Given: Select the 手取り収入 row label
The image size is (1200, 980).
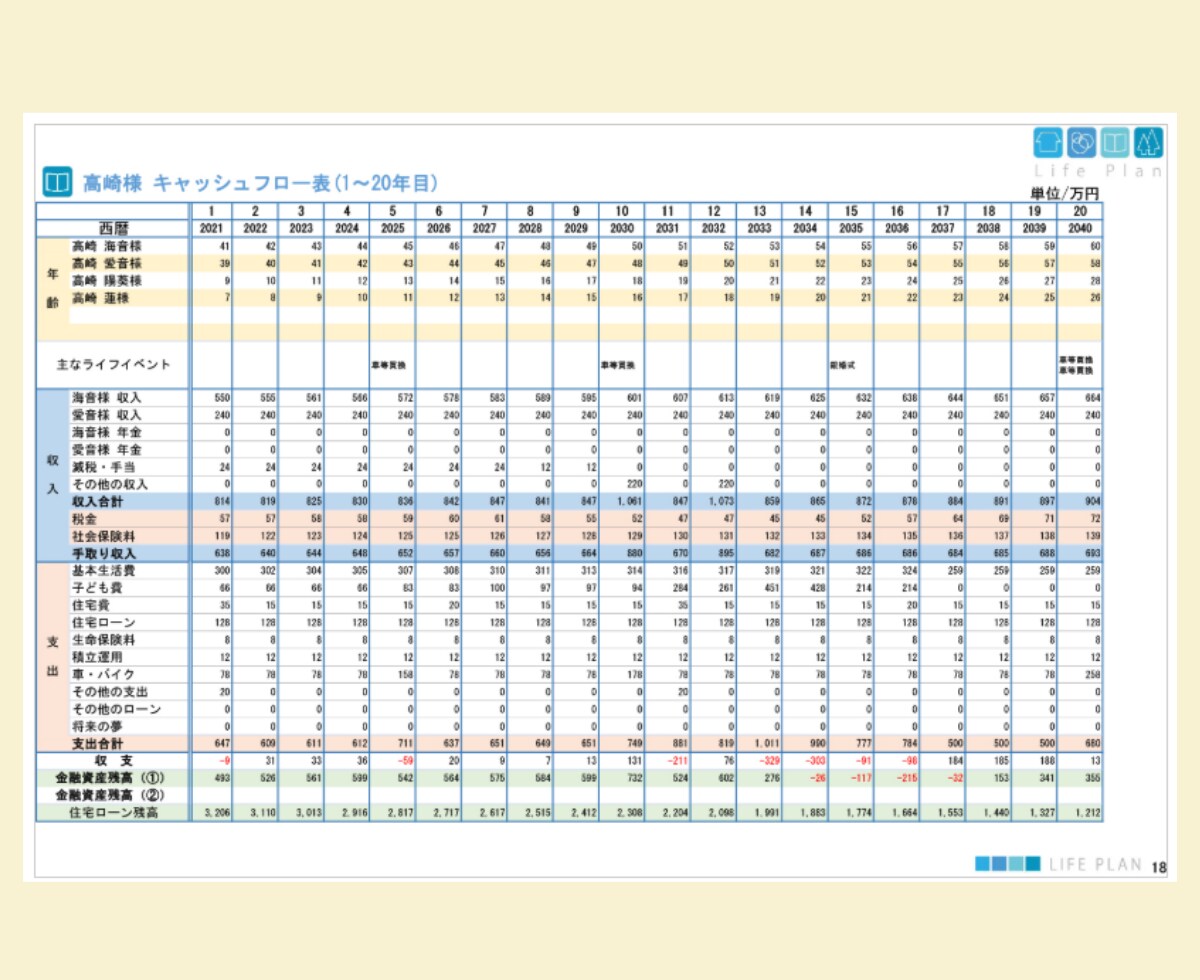Looking at the screenshot, I should (103, 553).
